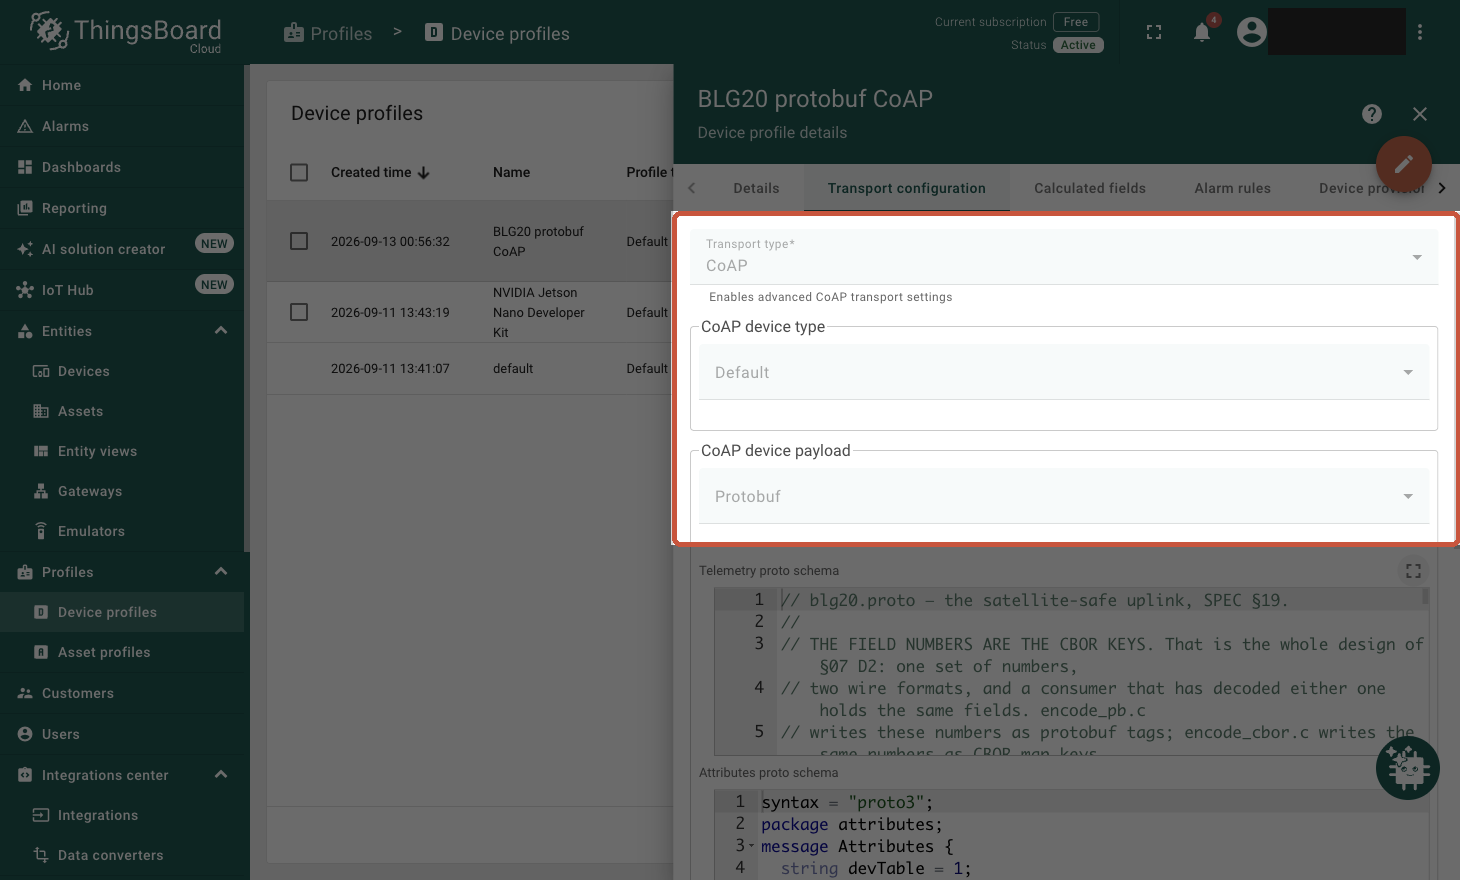Click into the Attributes proto schema editor
This screenshot has height=880, width=1460.
(x=1071, y=835)
